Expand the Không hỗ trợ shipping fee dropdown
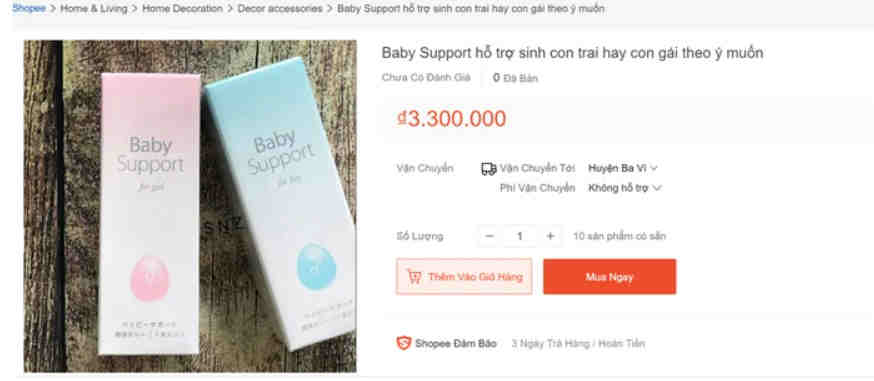Image resolution: width=874 pixels, height=381 pixels. tap(625, 188)
